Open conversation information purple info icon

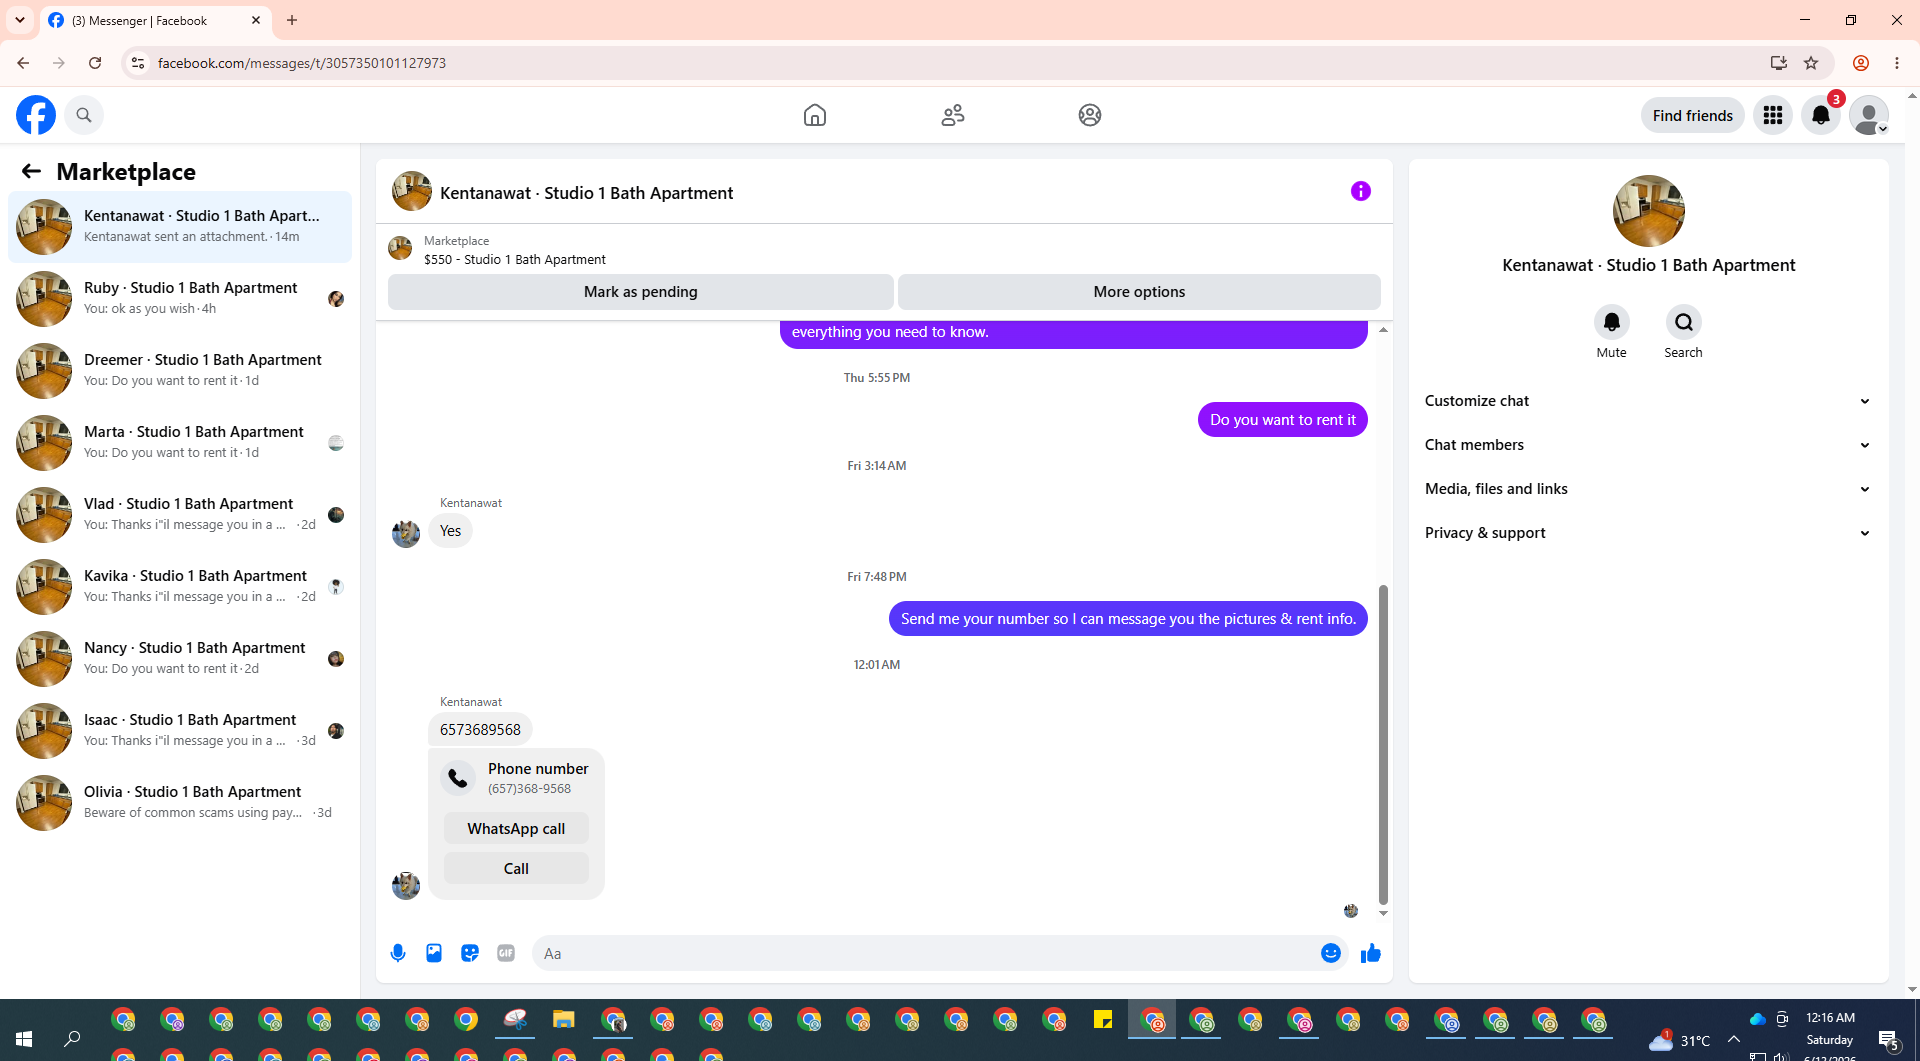pos(1361,191)
